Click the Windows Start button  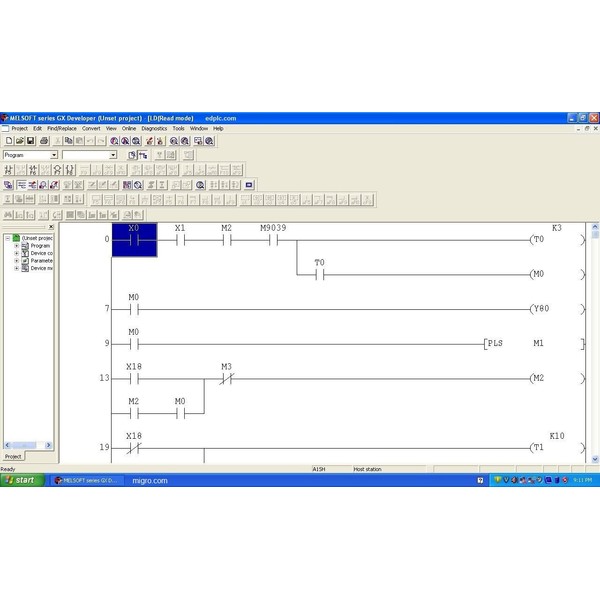click(20, 480)
